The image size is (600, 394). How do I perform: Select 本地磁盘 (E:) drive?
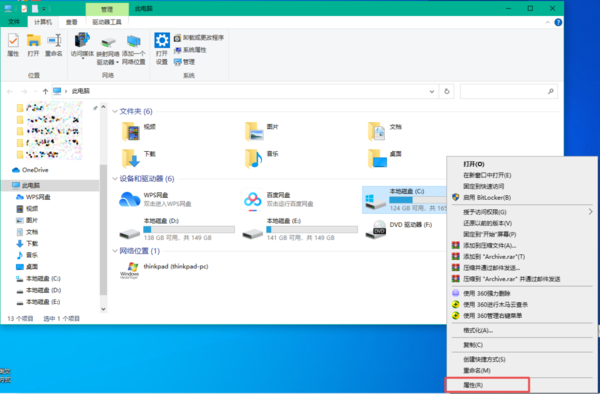[x=300, y=229]
